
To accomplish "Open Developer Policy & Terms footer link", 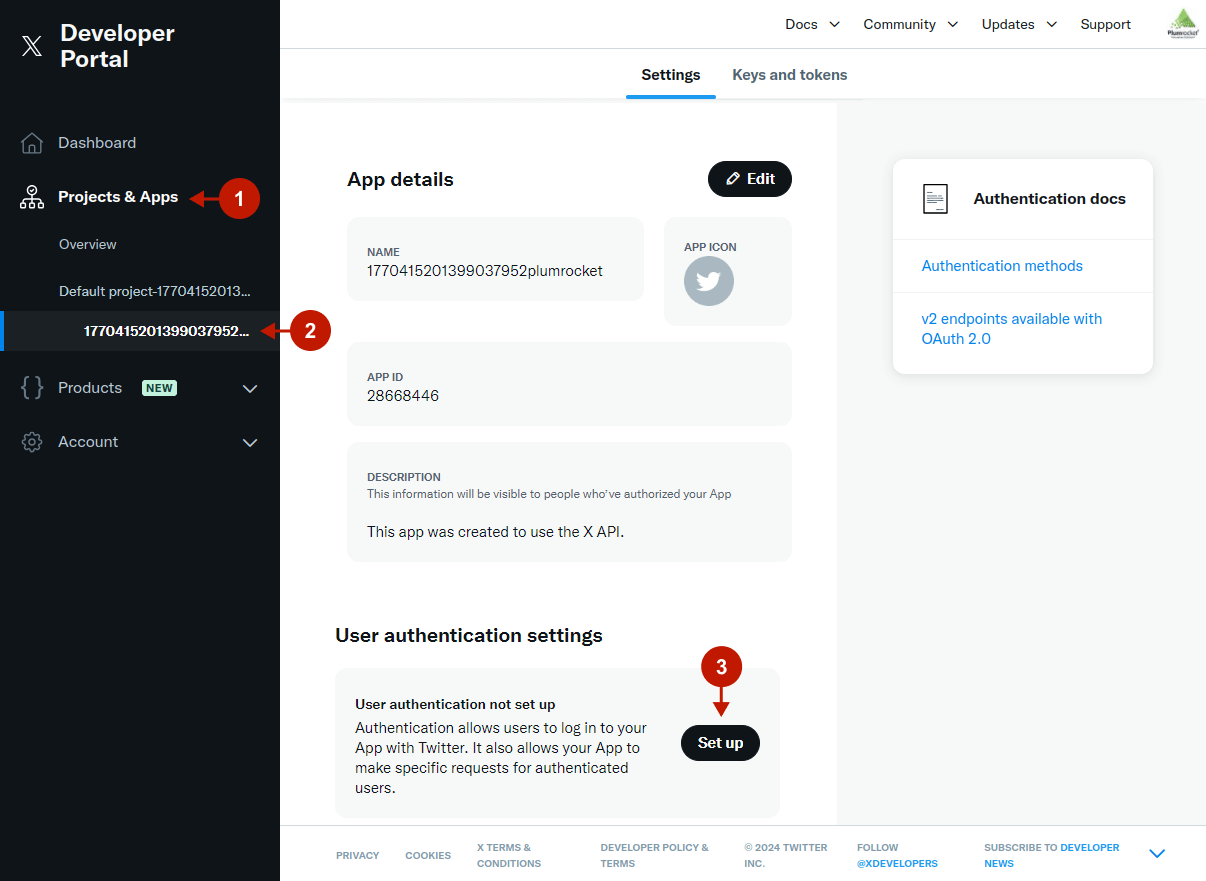I will click(x=655, y=855).
